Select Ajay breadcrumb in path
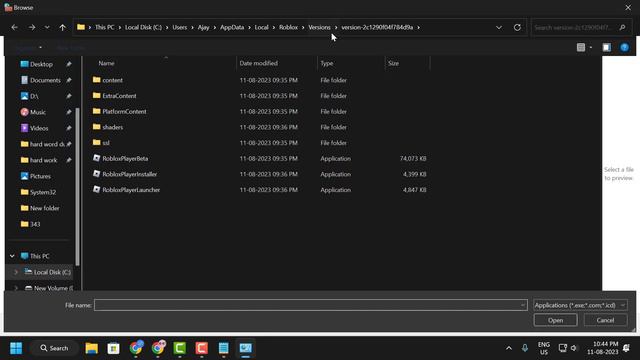 (203, 27)
